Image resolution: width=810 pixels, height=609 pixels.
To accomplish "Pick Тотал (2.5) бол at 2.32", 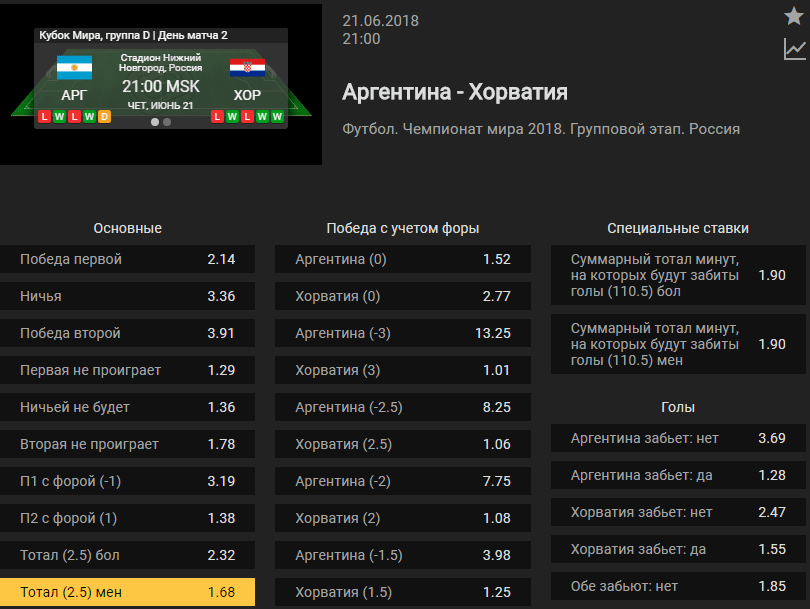I will [x=128, y=555].
